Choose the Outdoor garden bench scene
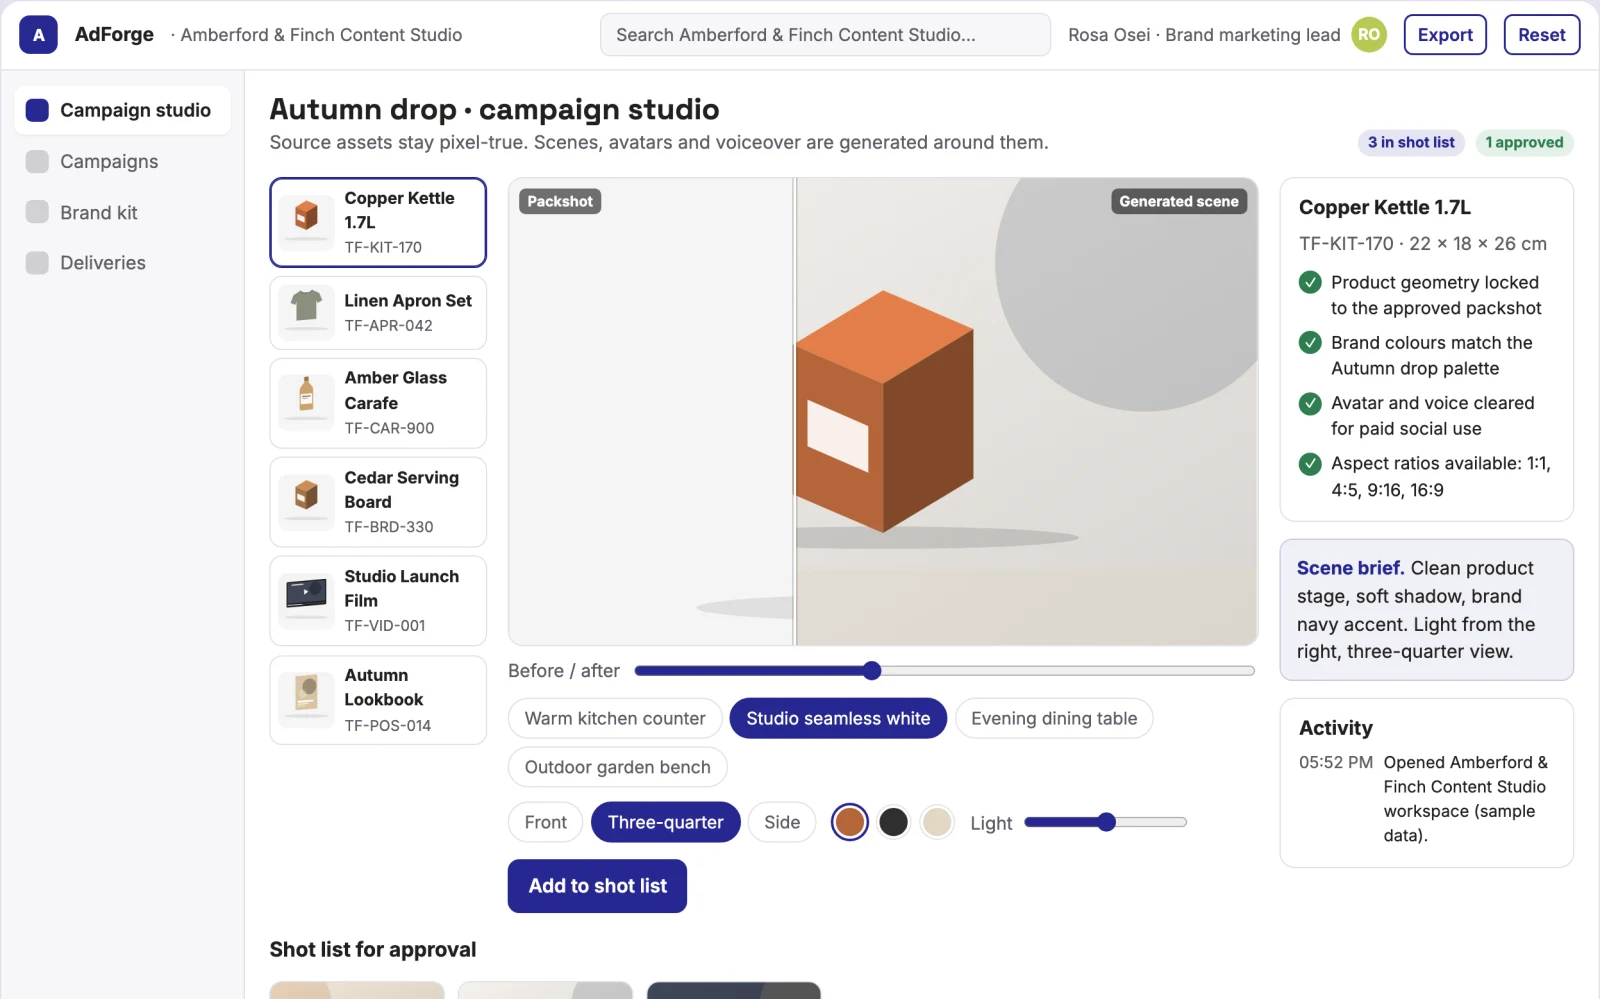1600x999 pixels. (x=618, y=767)
